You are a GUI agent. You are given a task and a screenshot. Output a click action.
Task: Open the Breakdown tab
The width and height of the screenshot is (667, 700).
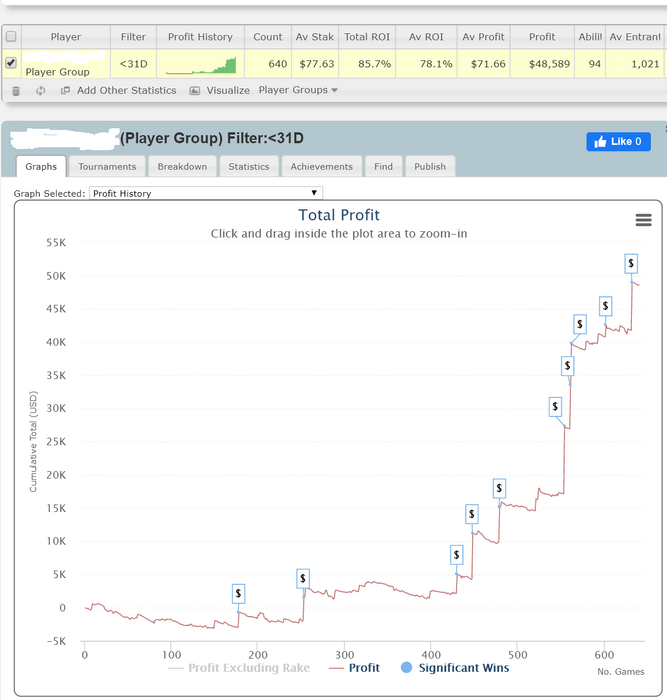[182, 167]
